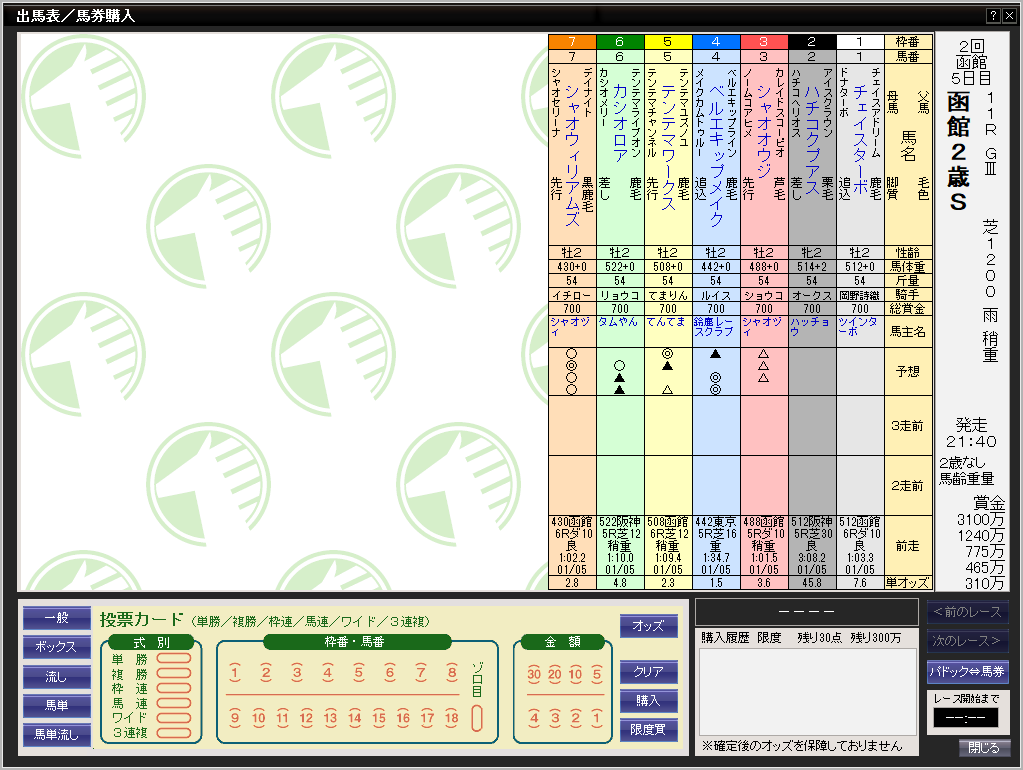Mark horse number 12 in 枠番・馬番
Screen dimensions: 1023x770
[306, 718]
